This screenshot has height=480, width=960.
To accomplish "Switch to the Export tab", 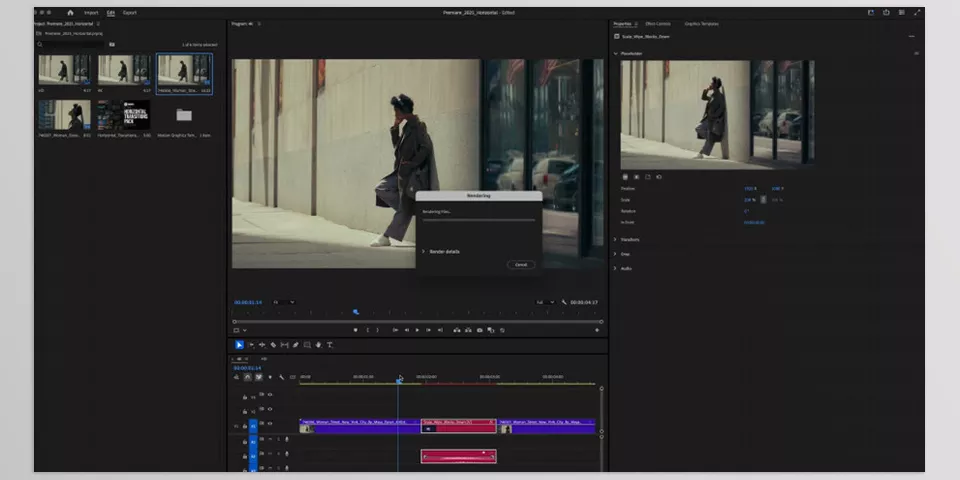I will point(130,12).
